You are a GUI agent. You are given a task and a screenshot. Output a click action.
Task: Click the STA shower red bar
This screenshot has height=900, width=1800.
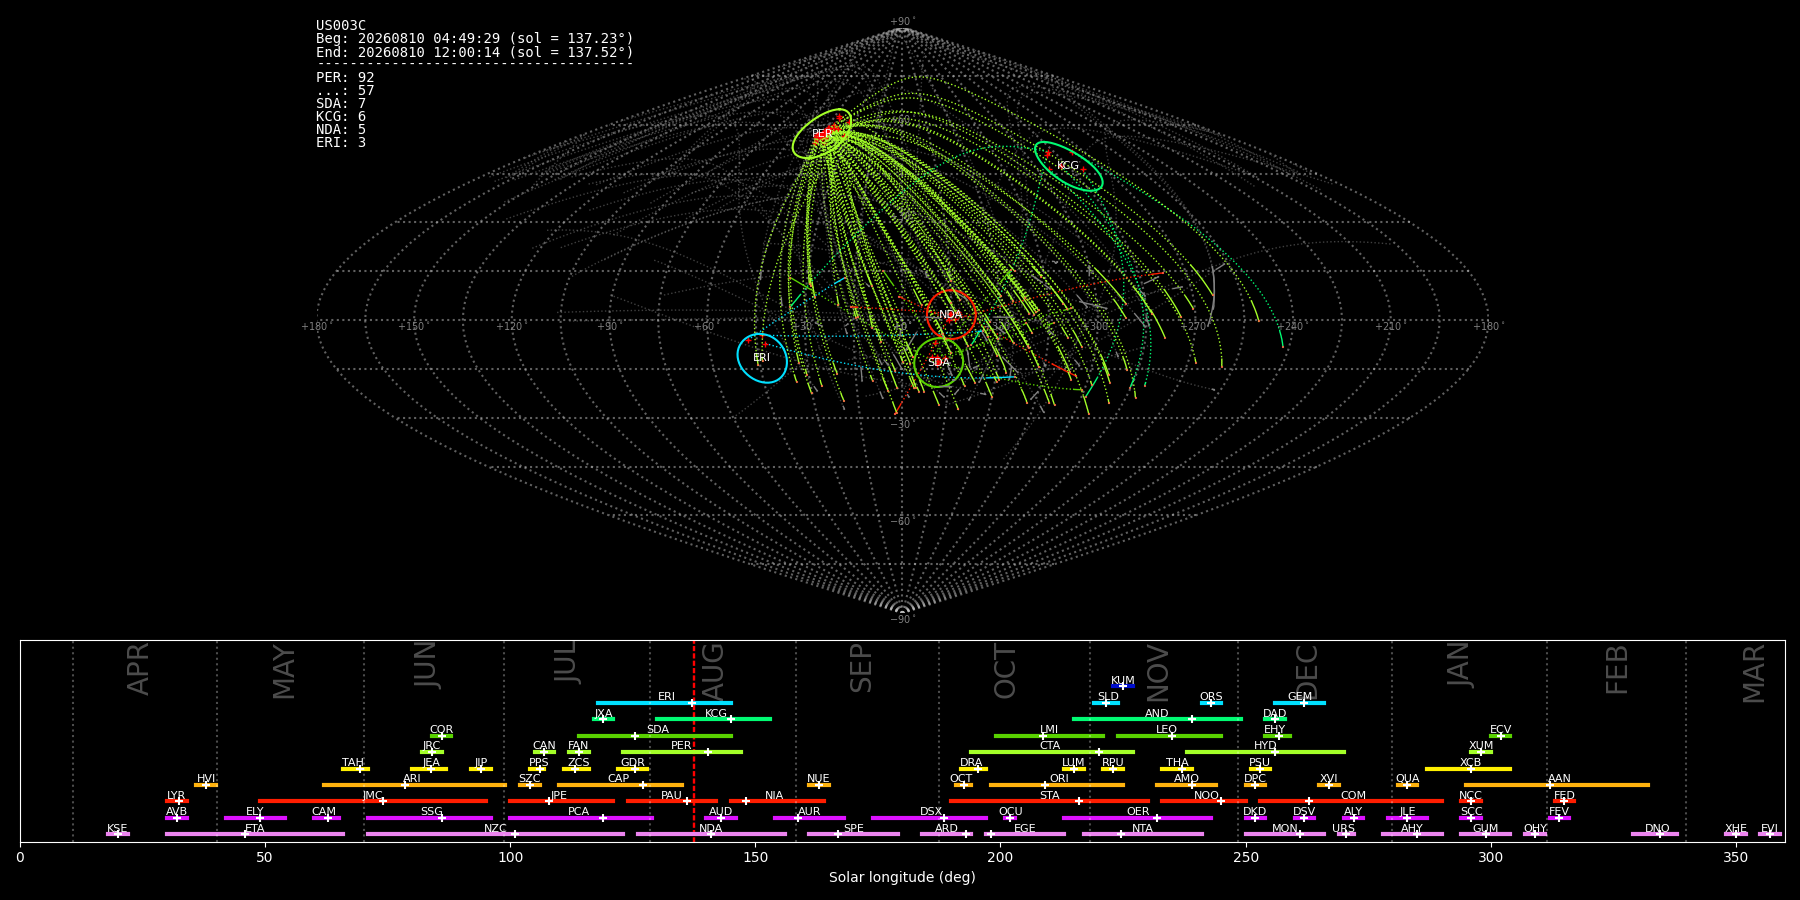coord(1049,801)
